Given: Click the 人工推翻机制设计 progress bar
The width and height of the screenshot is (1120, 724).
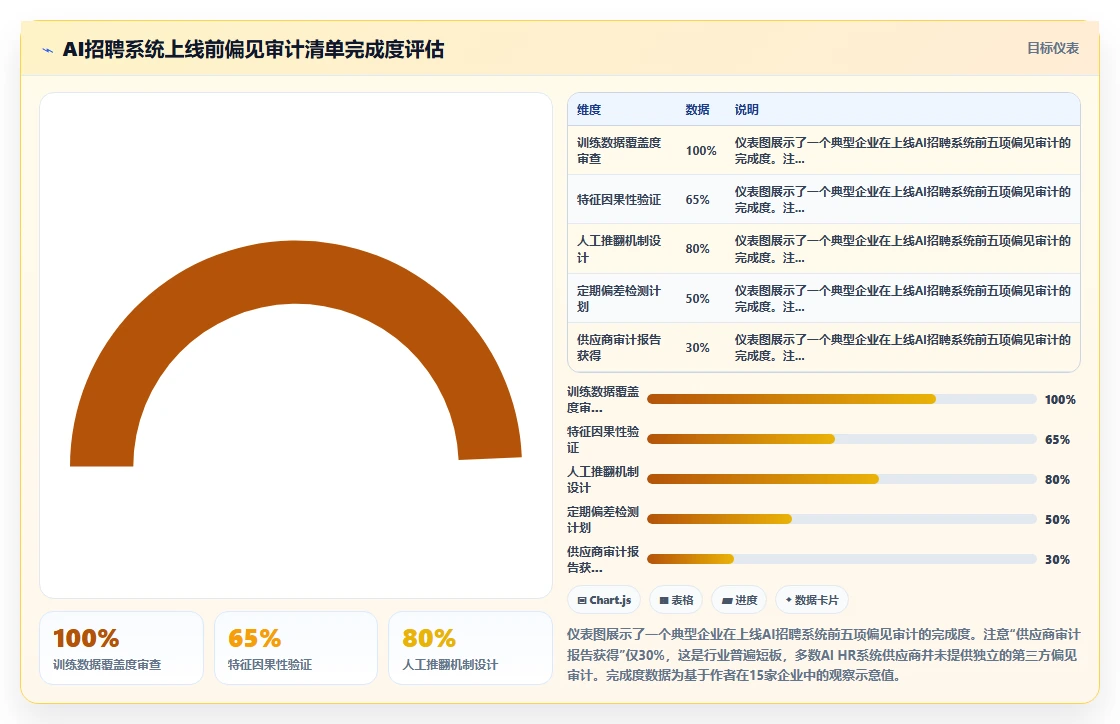Looking at the screenshot, I should click(x=841, y=479).
